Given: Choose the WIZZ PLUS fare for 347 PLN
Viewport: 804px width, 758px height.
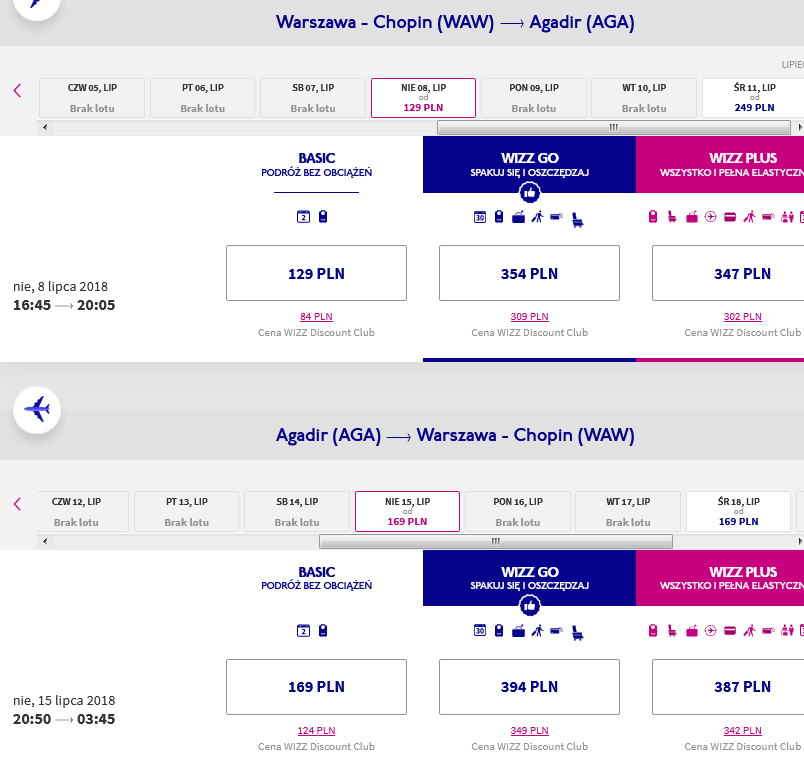Looking at the screenshot, I should click(728, 273).
